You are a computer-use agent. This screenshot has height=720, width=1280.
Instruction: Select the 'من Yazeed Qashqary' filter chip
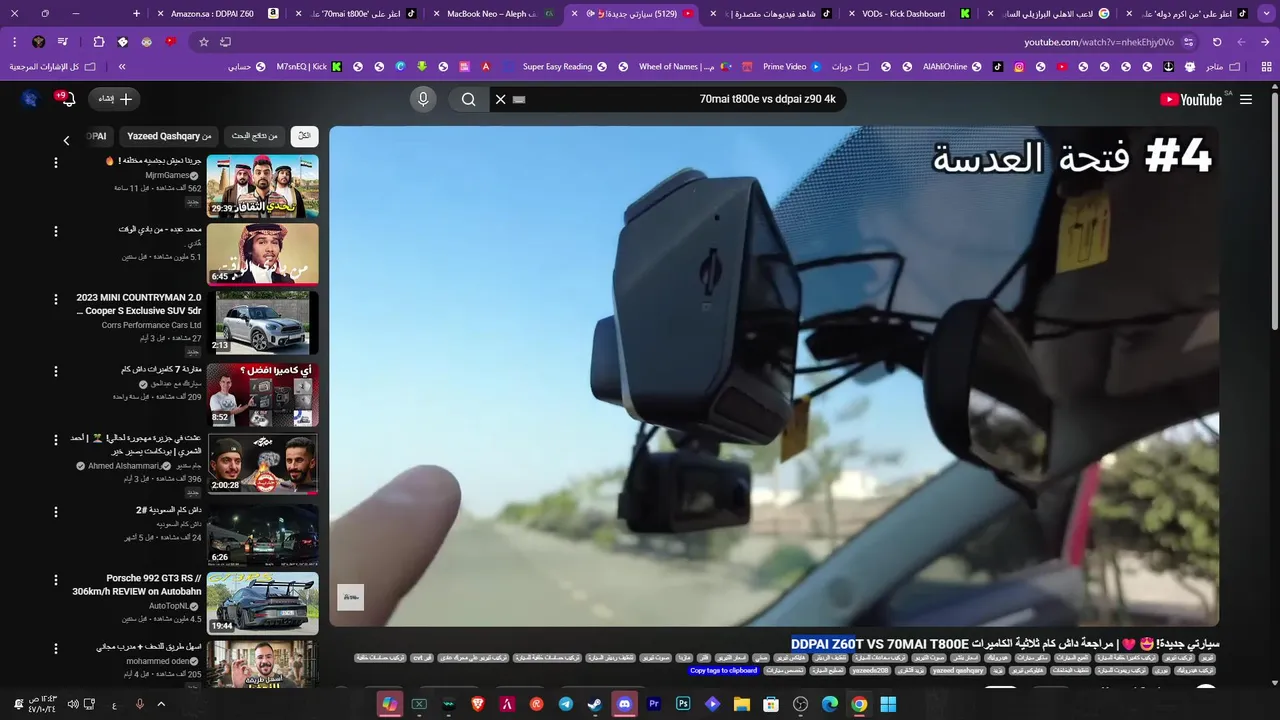point(169,136)
